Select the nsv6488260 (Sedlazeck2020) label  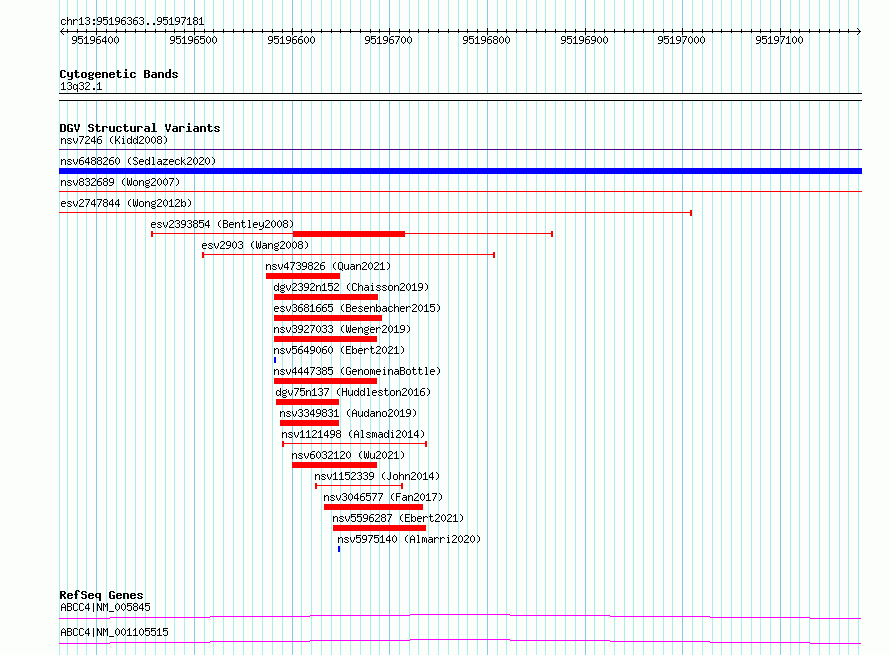138,161
